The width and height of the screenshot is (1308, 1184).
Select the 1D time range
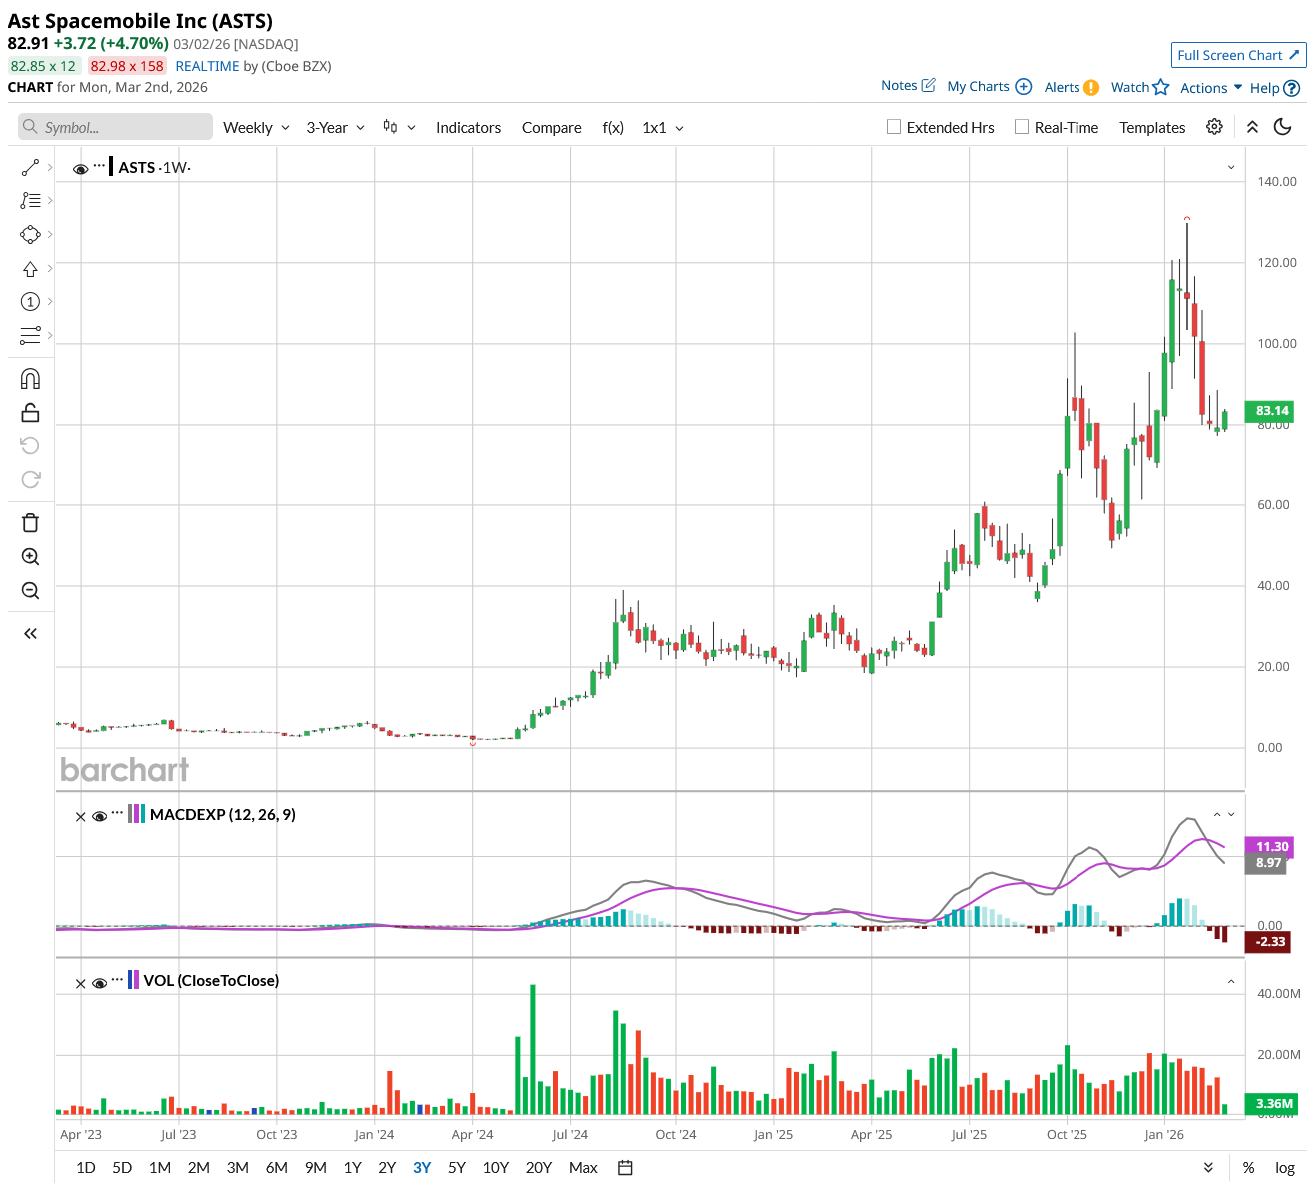click(x=86, y=1168)
